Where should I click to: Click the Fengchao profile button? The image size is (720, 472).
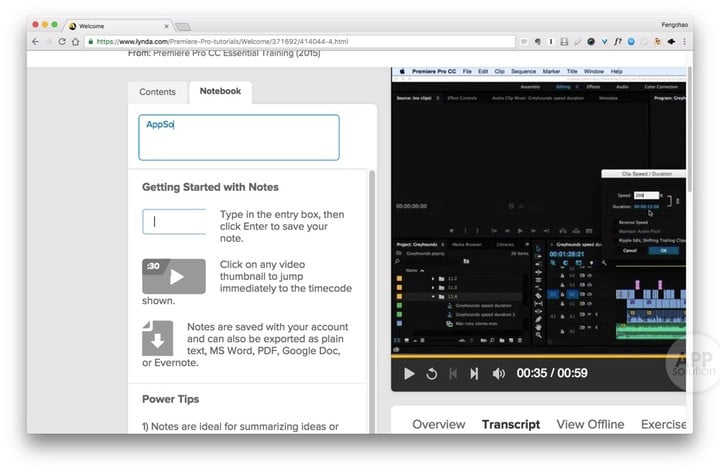[674, 25]
